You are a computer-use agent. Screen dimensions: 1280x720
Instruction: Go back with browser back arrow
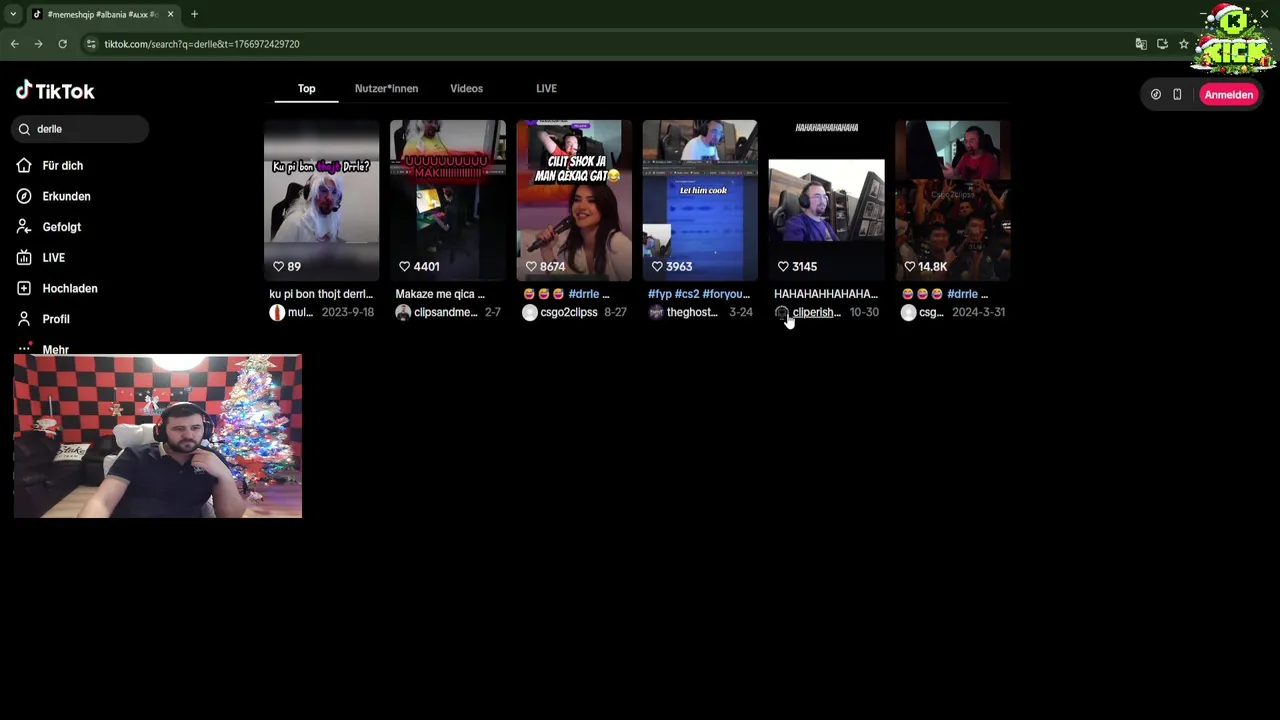click(14, 44)
